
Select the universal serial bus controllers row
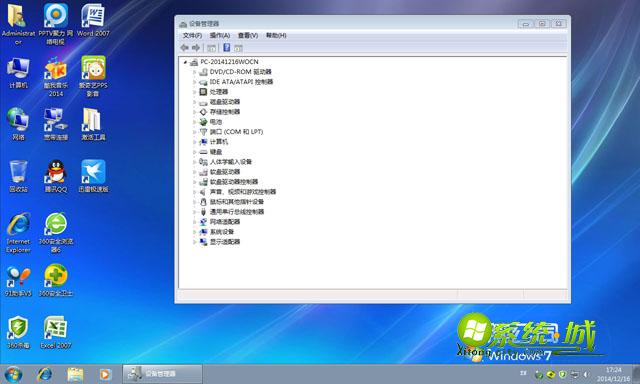(x=231, y=212)
